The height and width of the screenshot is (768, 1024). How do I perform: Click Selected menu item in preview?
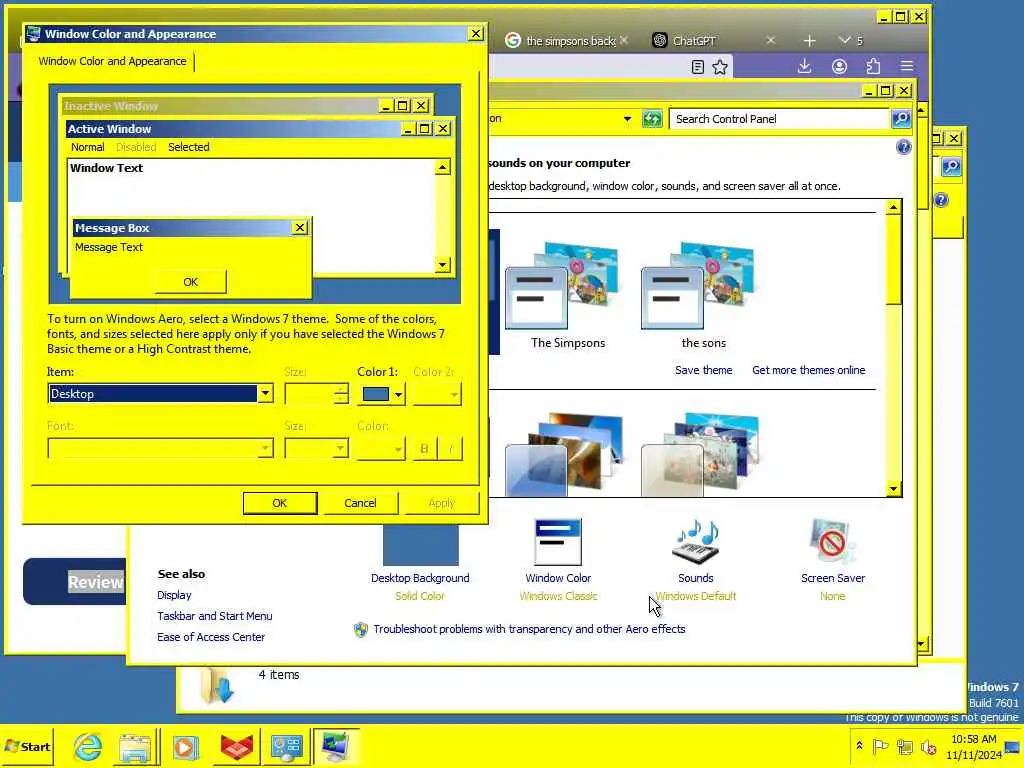click(x=189, y=147)
